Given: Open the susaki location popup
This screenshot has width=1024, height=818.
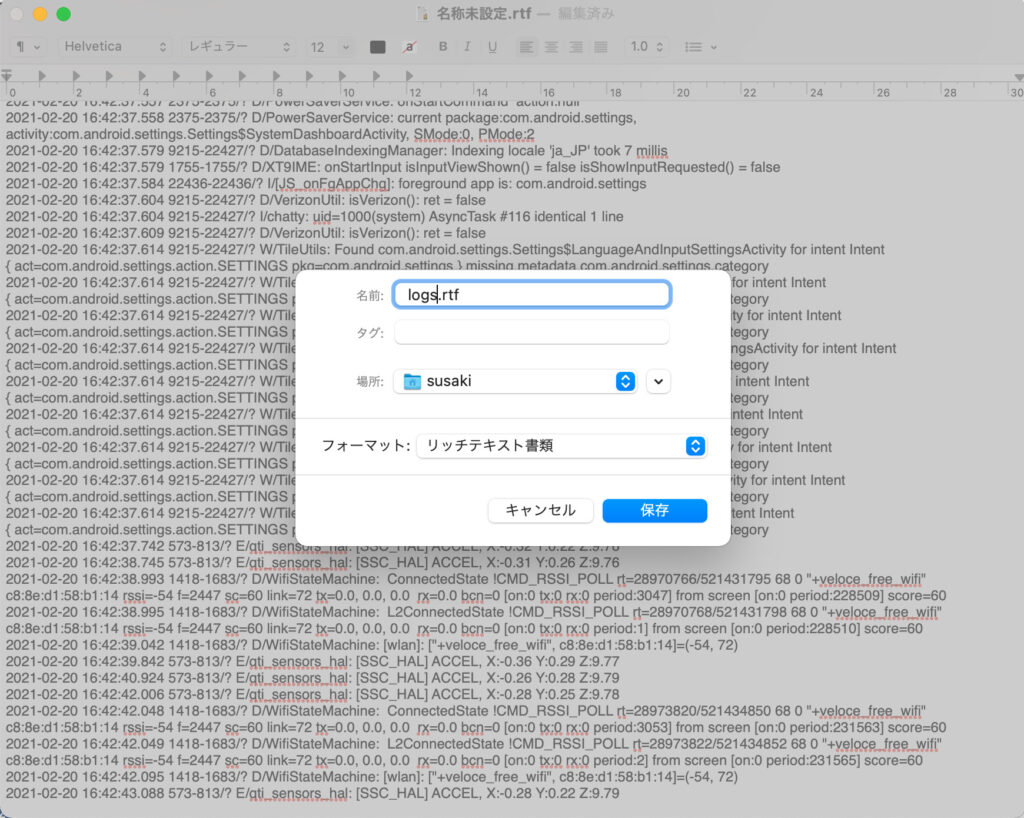Looking at the screenshot, I should click(515, 381).
